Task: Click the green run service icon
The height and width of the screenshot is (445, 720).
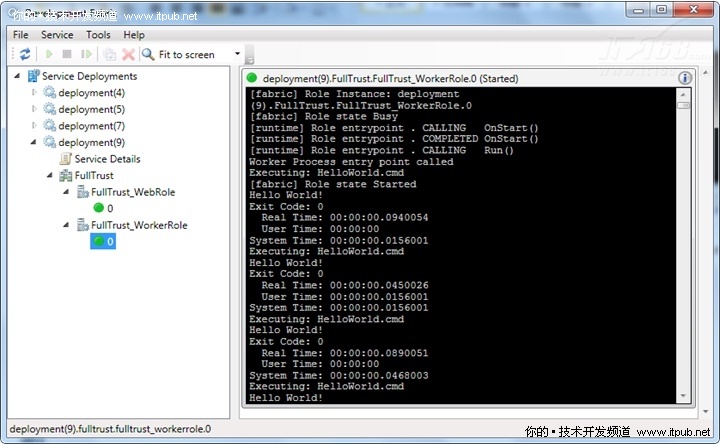Action: coord(49,54)
